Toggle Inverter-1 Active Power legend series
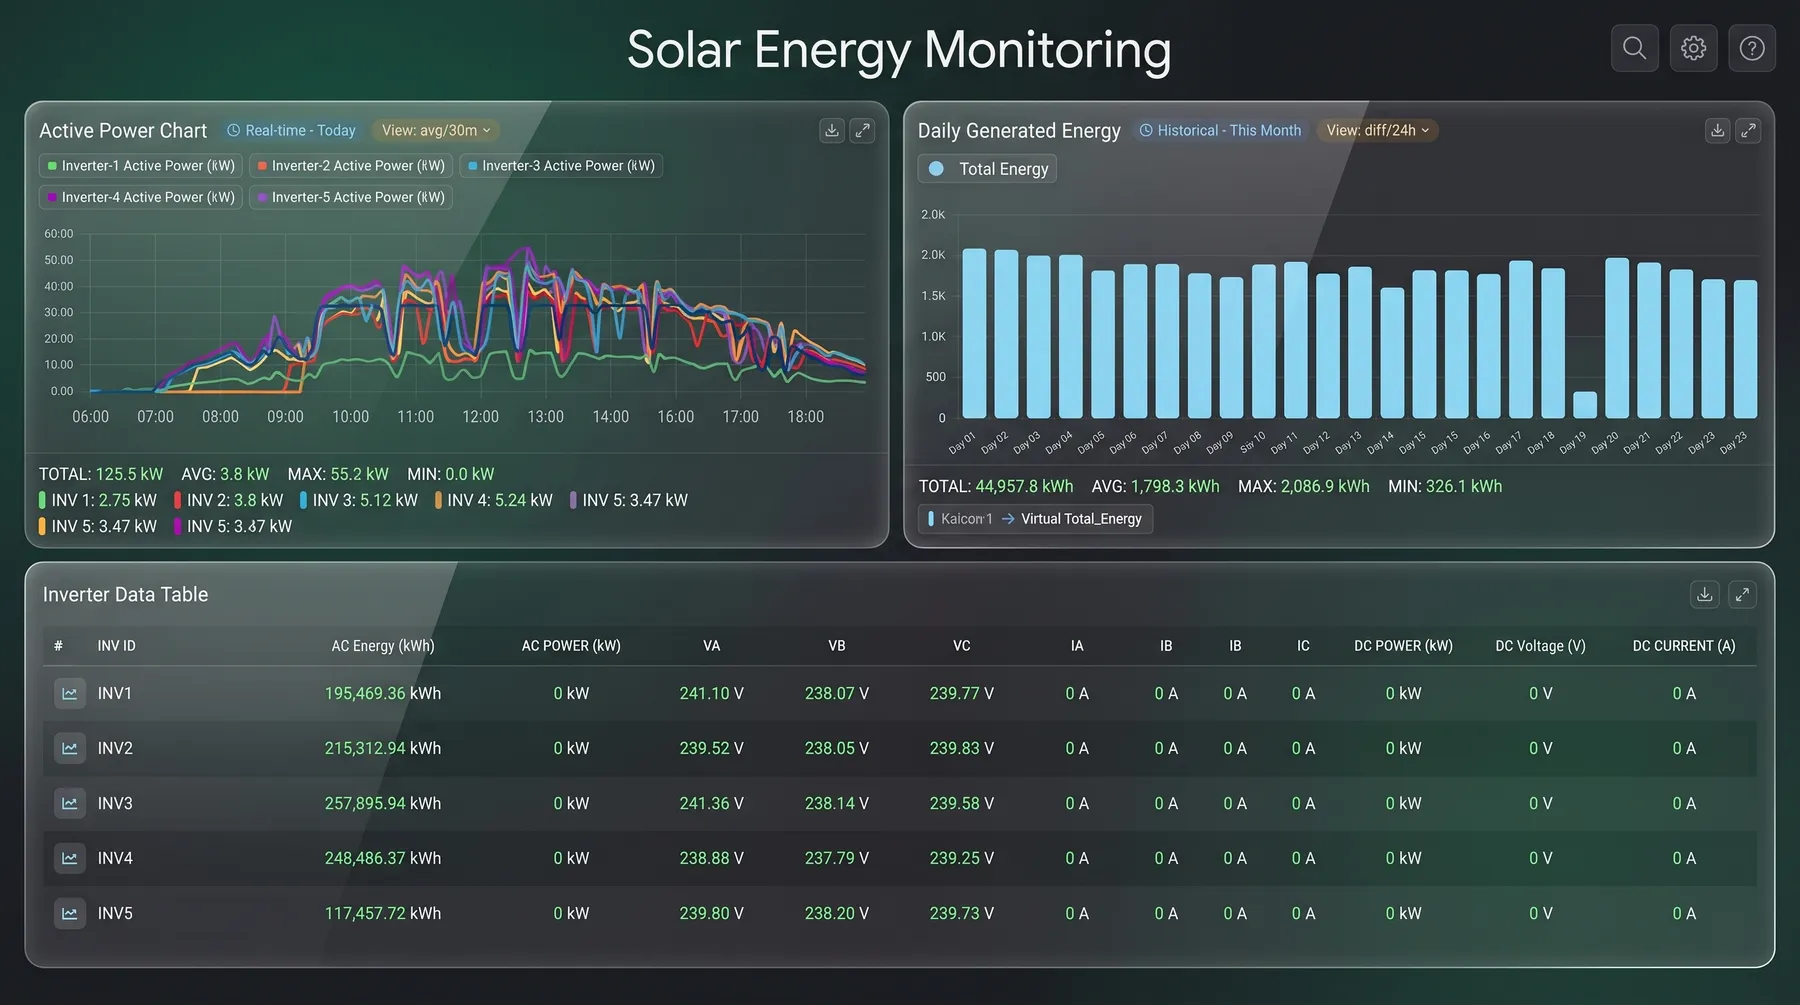The width and height of the screenshot is (1800, 1005). 141,166
